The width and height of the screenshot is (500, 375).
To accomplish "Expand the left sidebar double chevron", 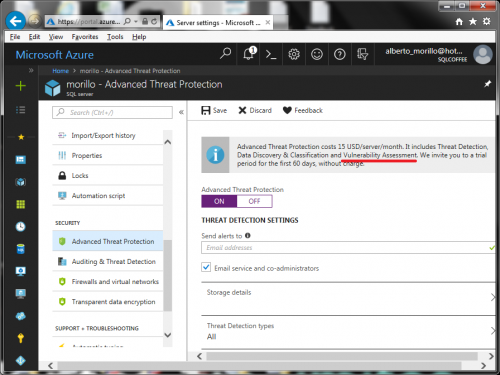I will coord(31,70).
